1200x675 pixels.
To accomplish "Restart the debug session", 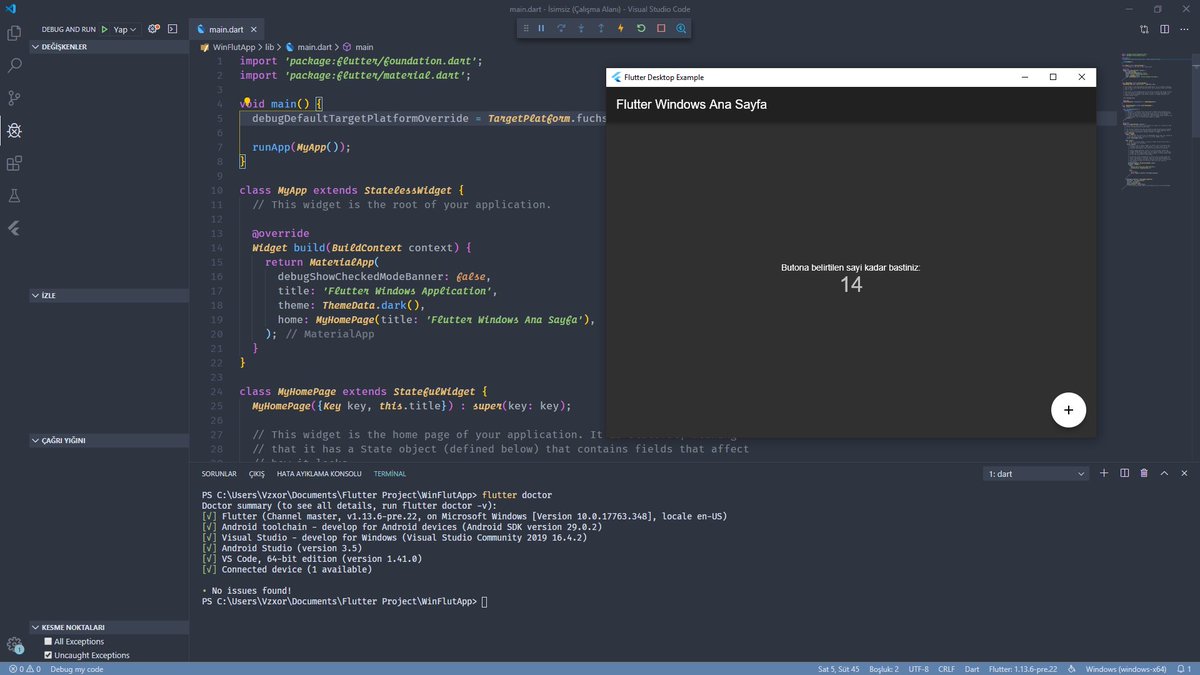I will (641, 29).
